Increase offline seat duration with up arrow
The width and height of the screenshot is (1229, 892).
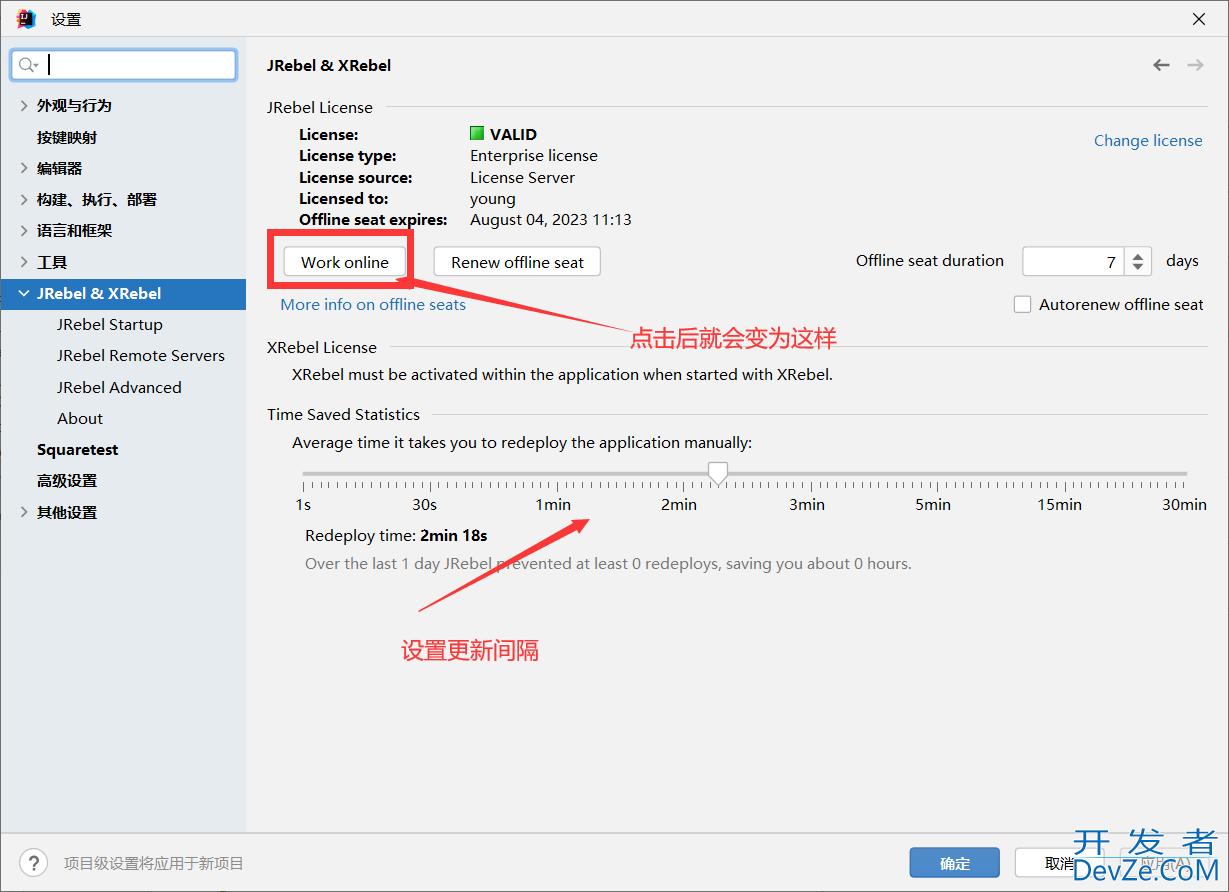[1138, 255]
